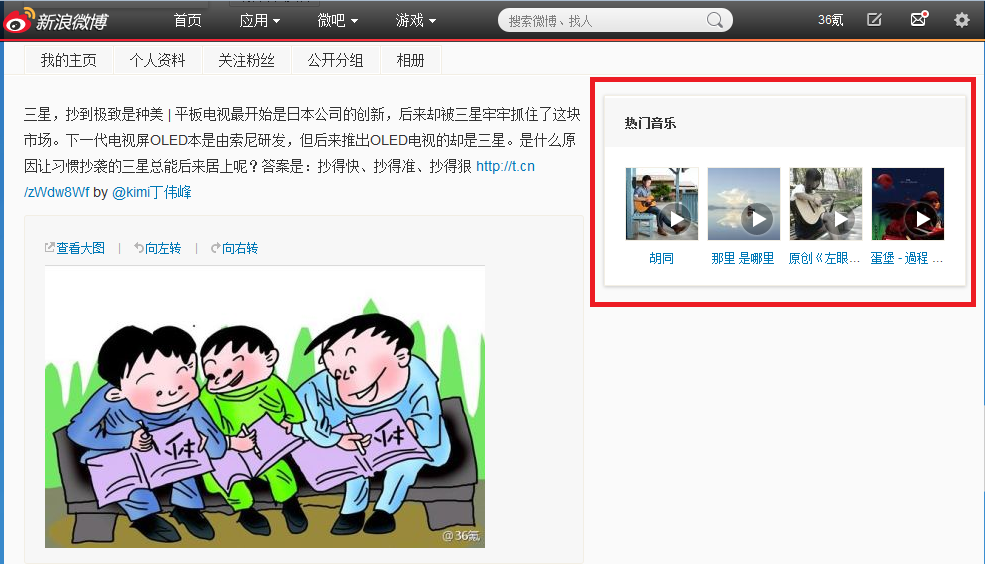
Task: Play the 原创《左眼 guitar track
Action: point(825,203)
